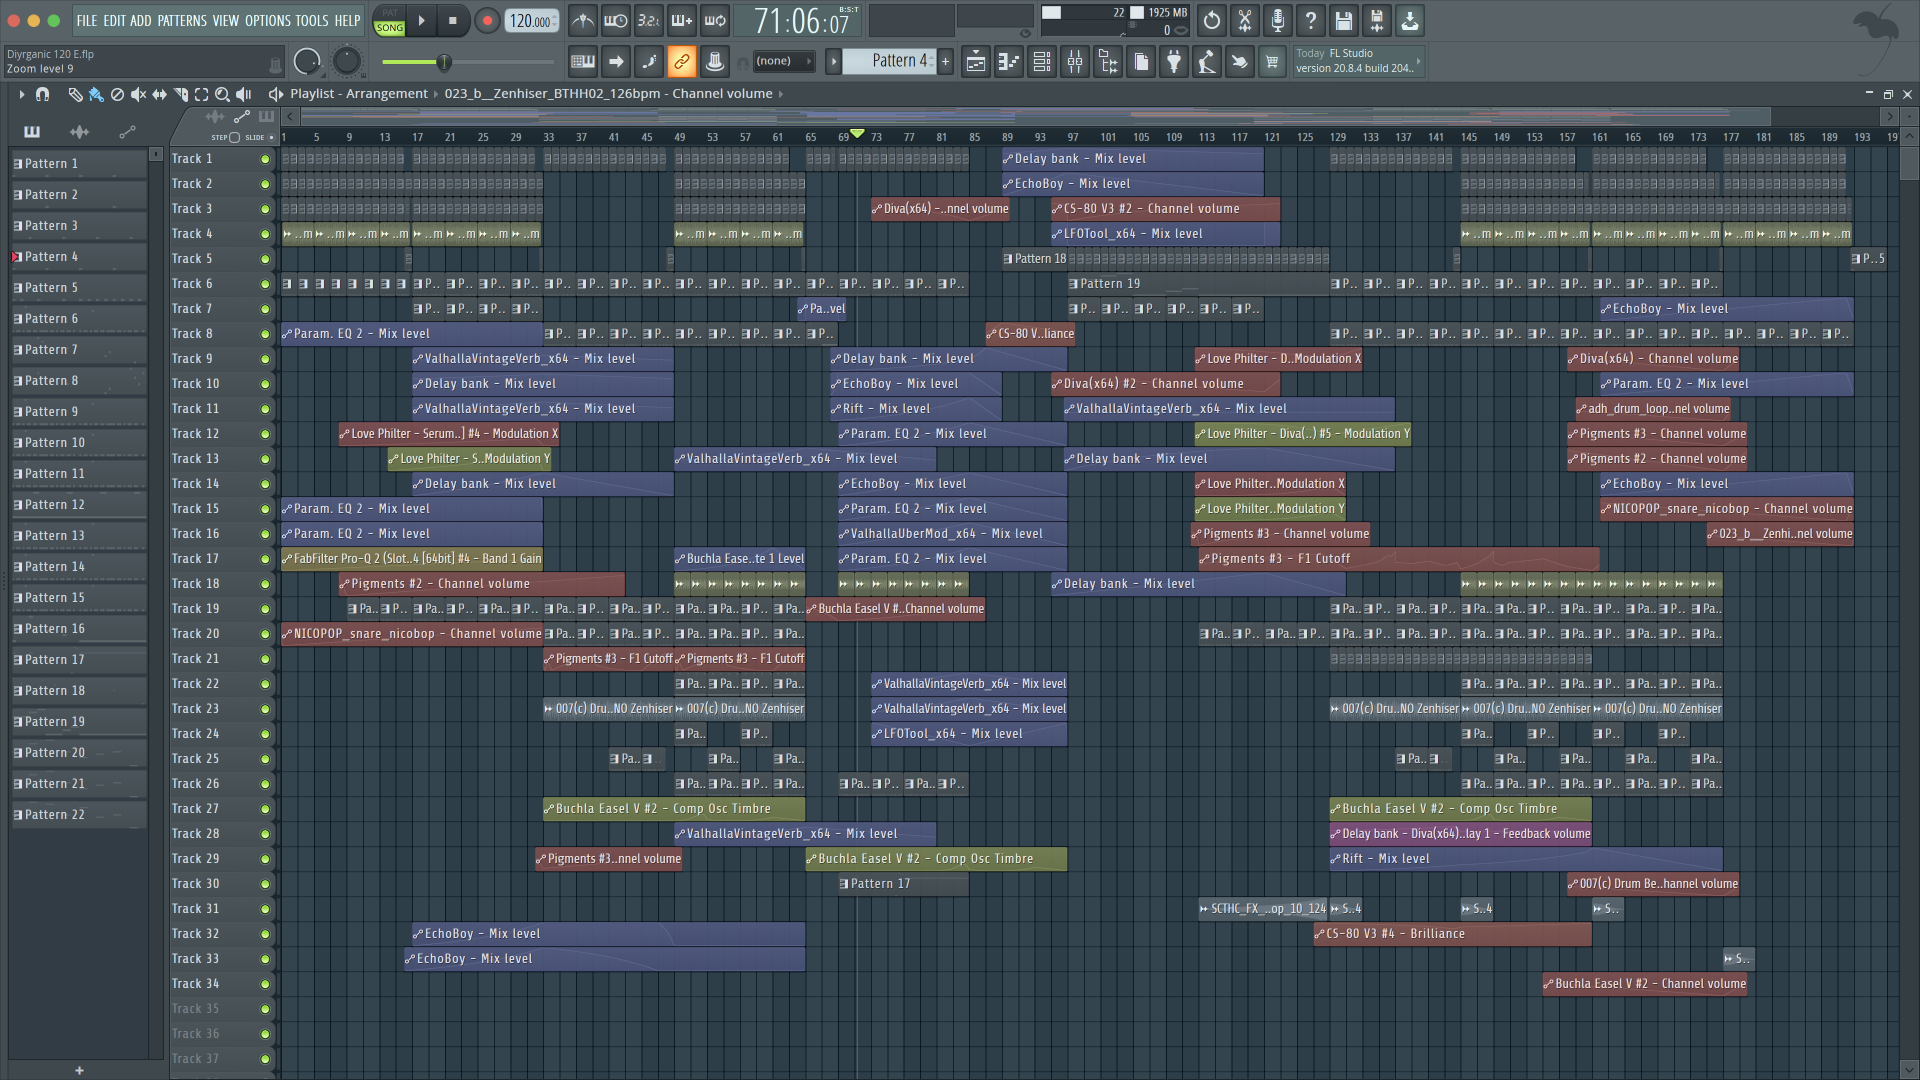Open the Mixer window
The image size is (1920, 1080).
1075,62
